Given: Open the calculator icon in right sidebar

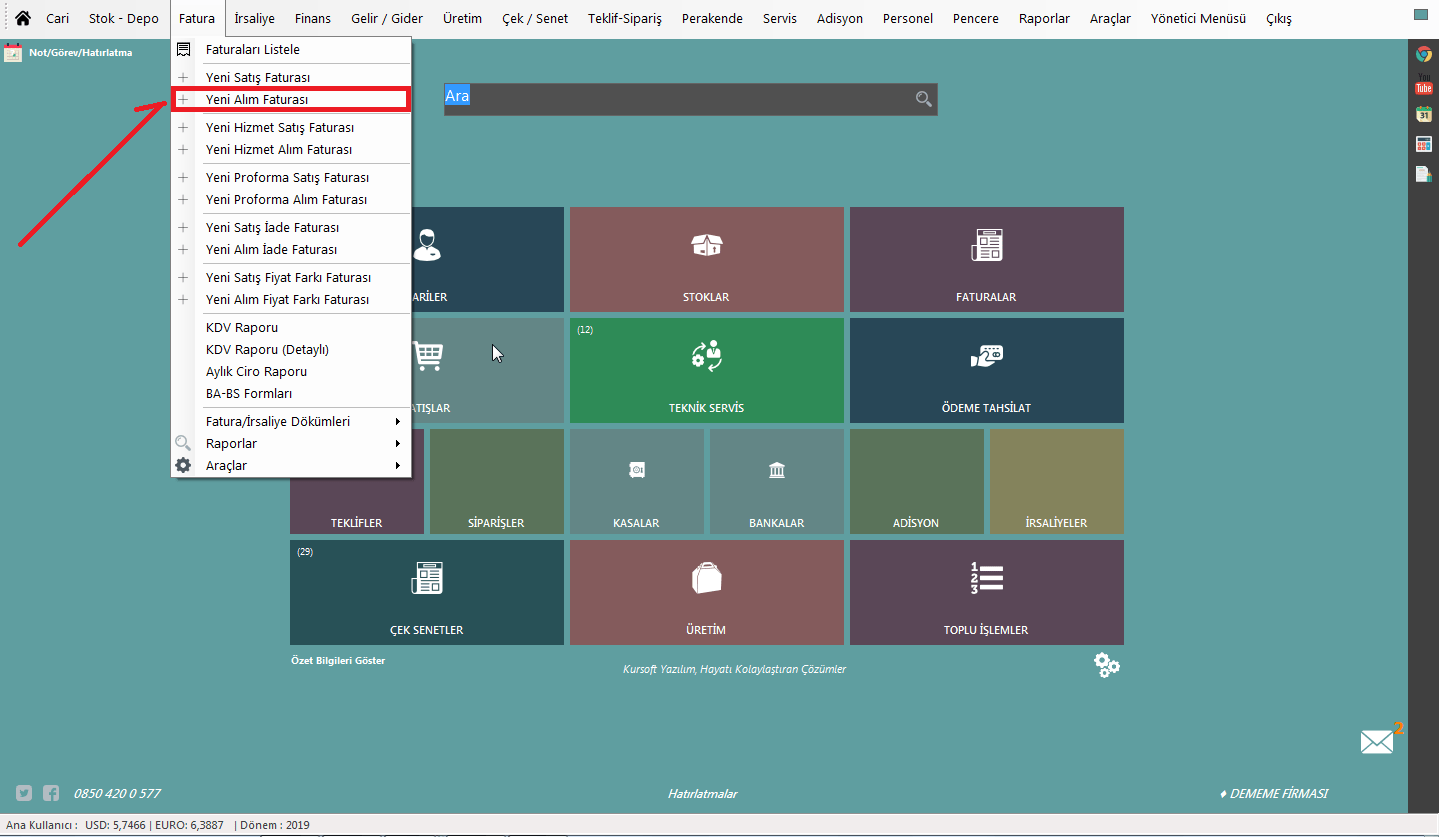Looking at the screenshot, I should click(1423, 144).
